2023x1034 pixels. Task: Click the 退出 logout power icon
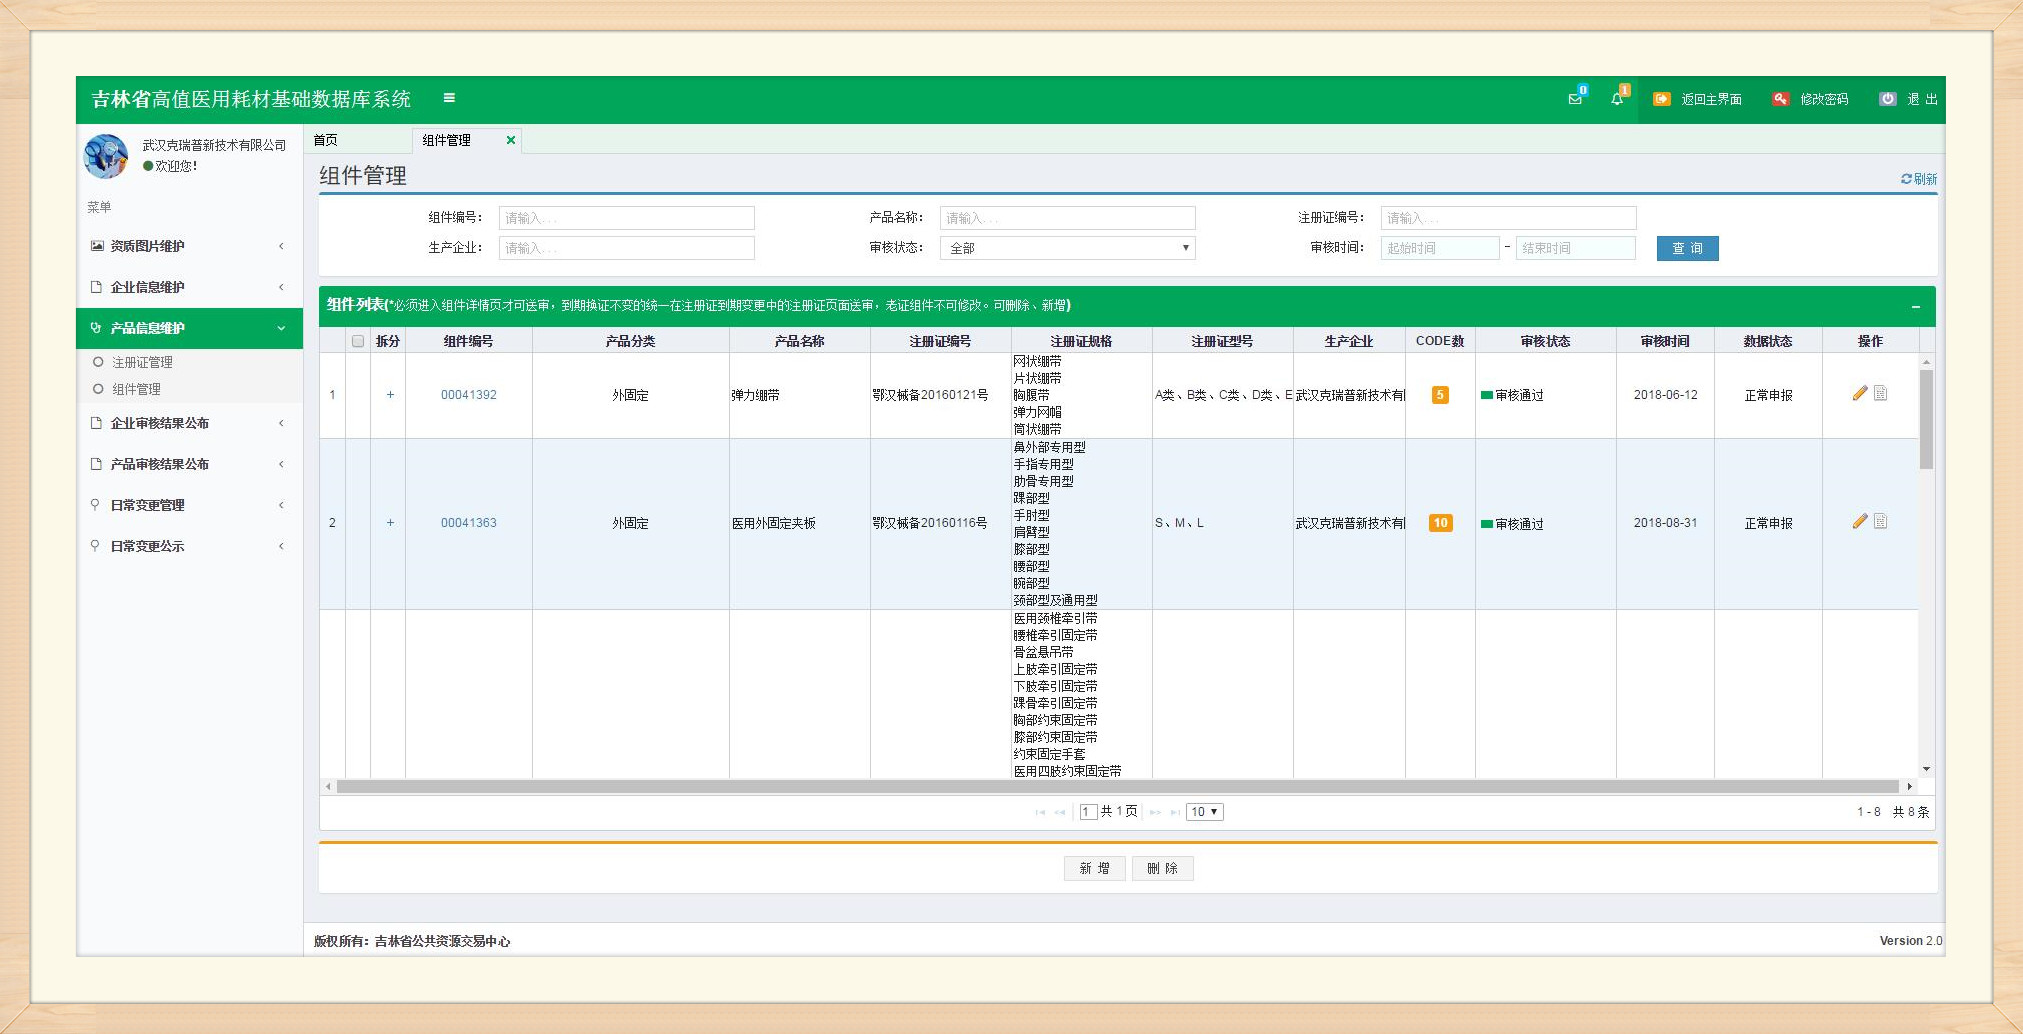click(x=1888, y=99)
